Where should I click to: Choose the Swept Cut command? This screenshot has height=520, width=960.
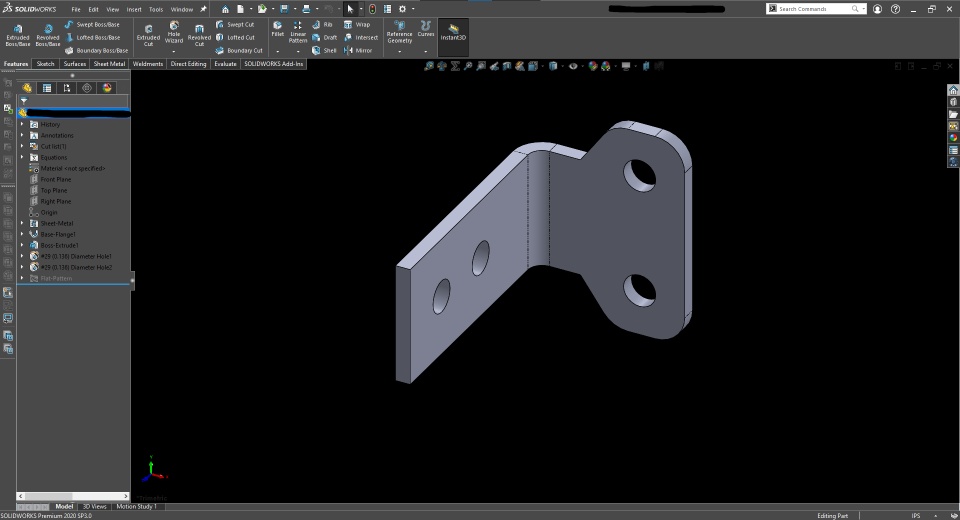(235, 24)
